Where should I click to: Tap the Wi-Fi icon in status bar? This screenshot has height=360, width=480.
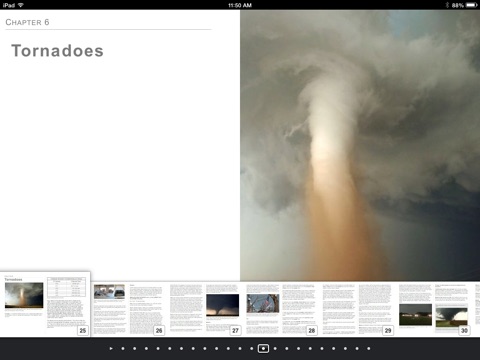click(x=21, y=5)
